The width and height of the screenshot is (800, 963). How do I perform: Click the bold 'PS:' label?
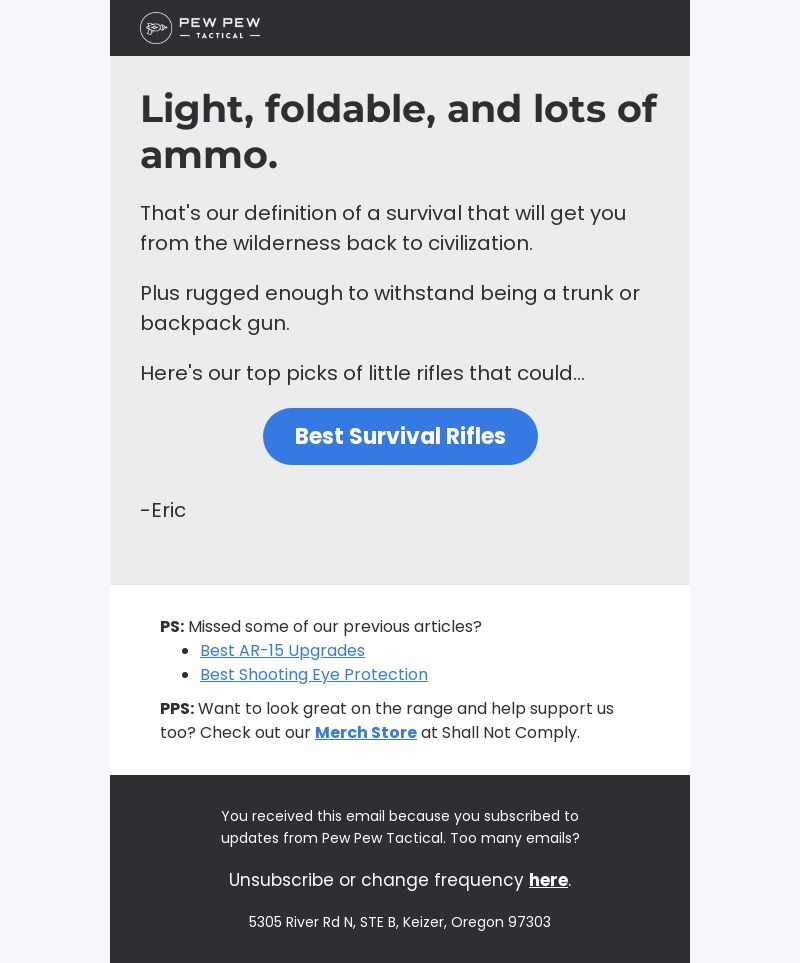172,626
